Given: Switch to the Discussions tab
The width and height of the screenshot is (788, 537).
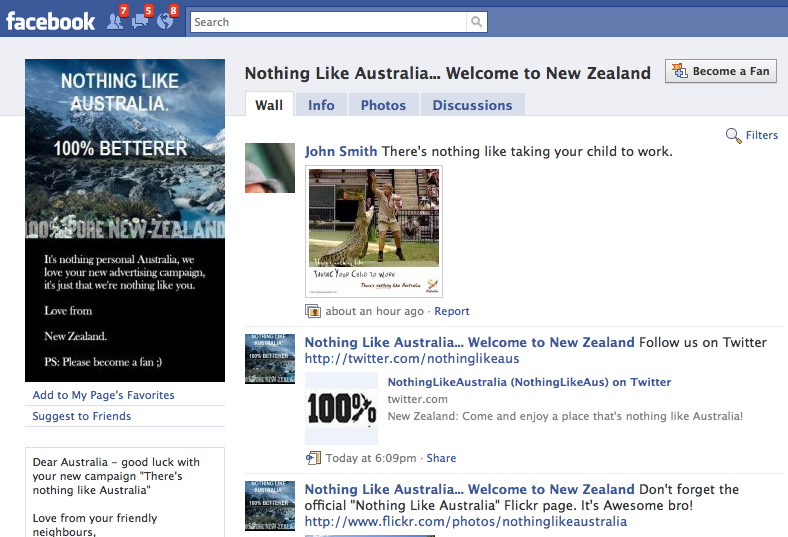Looking at the screenshot, I should (x=472, y=105).
